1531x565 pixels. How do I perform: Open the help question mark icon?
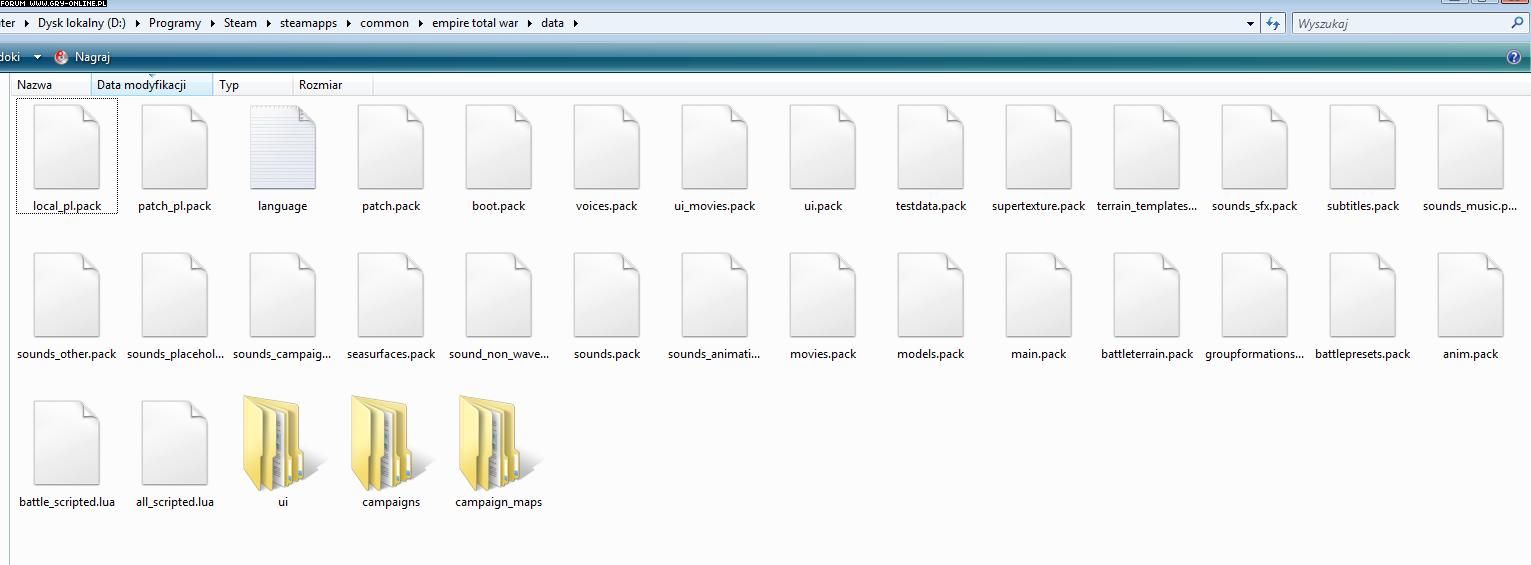[x=1513, y=57]
